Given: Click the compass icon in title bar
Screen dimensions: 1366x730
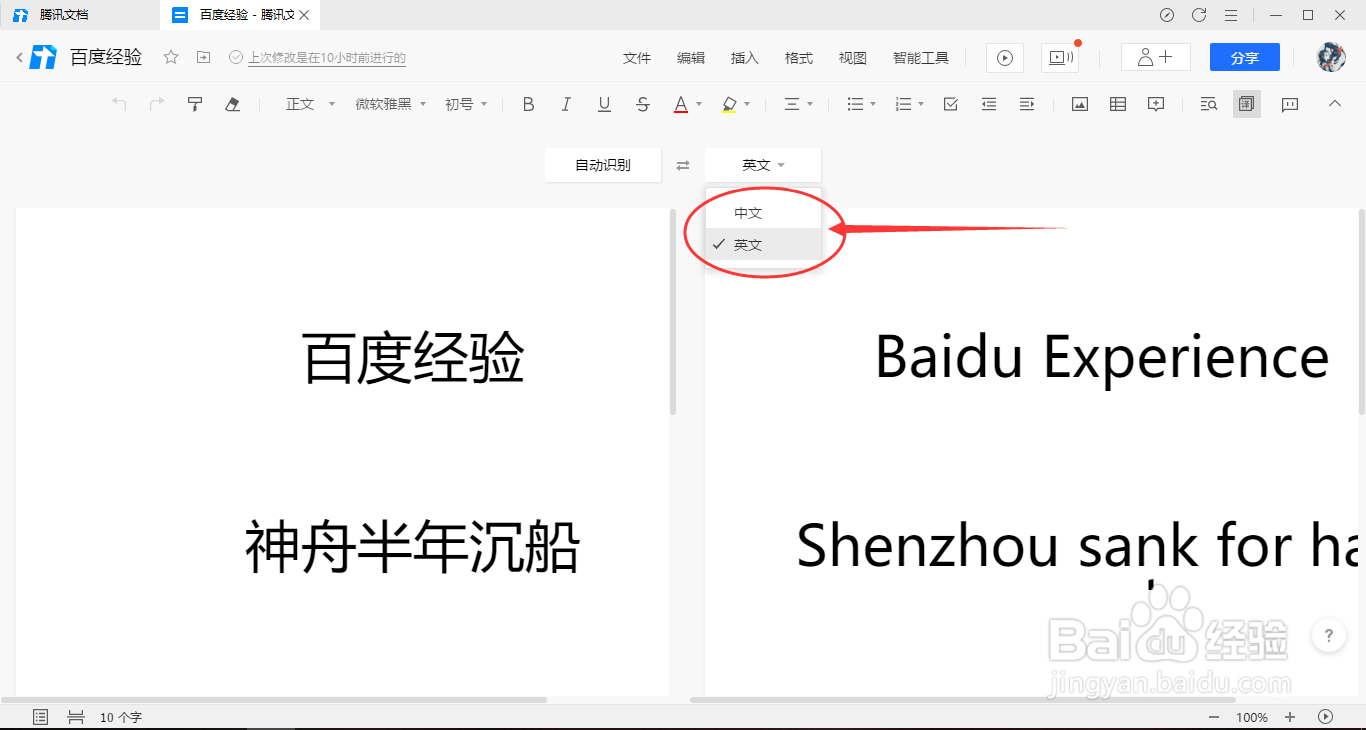Looking at the screenshot, I should pos(1167,15).
